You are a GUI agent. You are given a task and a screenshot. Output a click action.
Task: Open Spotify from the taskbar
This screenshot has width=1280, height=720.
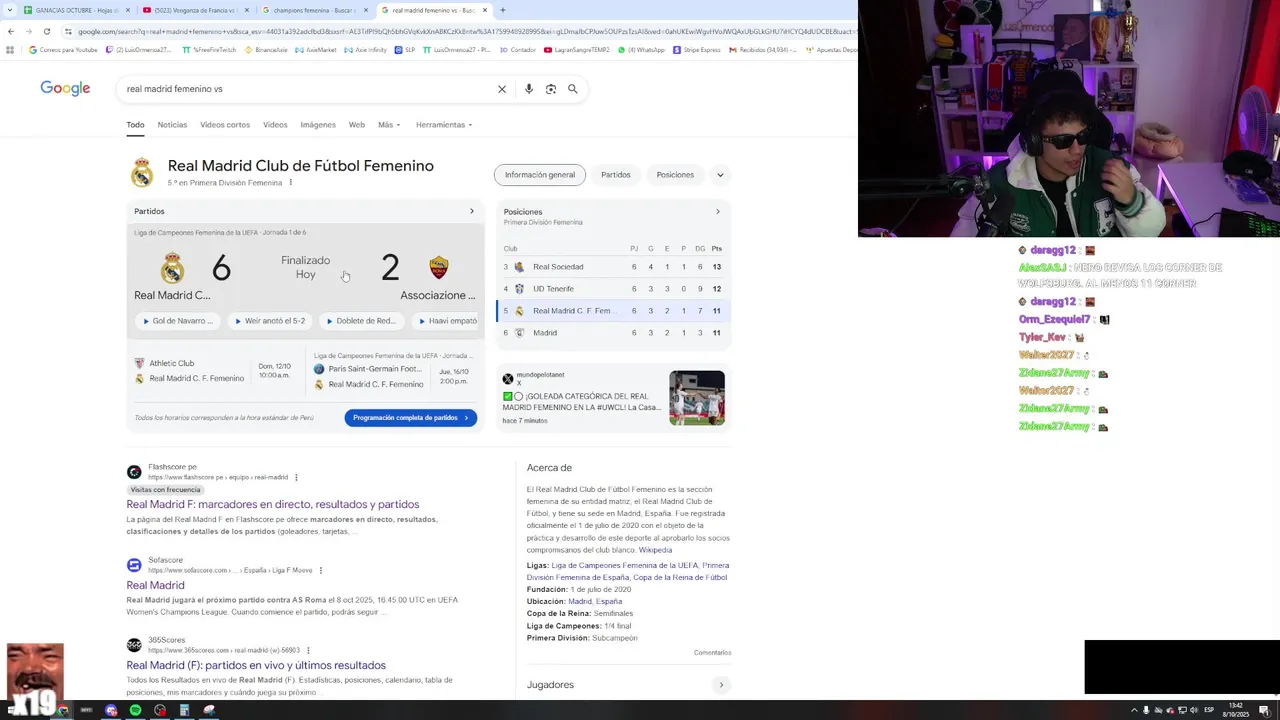(x=135, y=710)
